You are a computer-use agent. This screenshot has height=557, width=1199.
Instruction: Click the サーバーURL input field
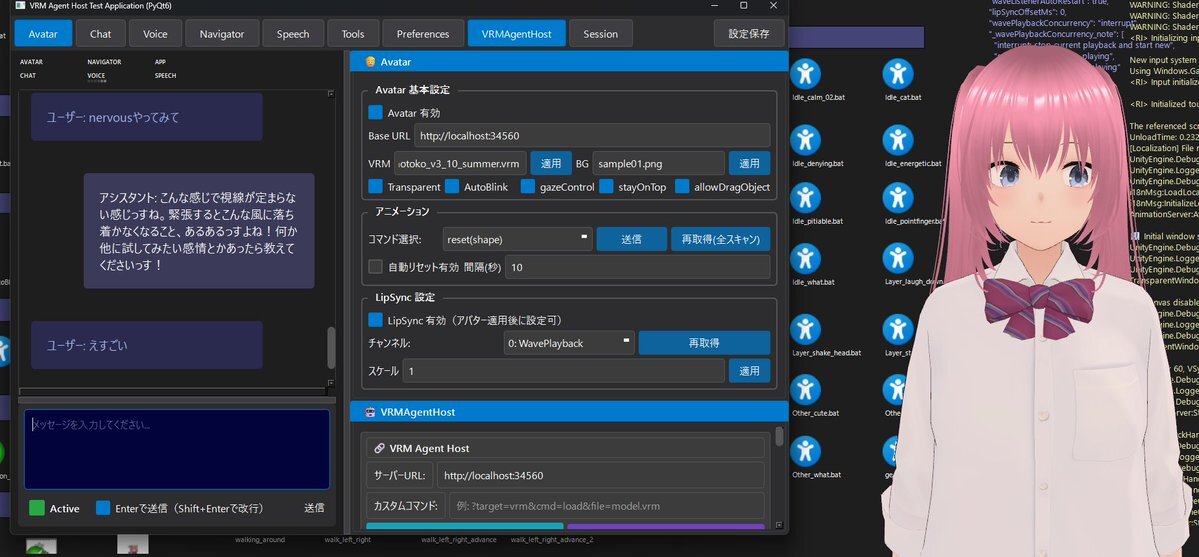600,475
